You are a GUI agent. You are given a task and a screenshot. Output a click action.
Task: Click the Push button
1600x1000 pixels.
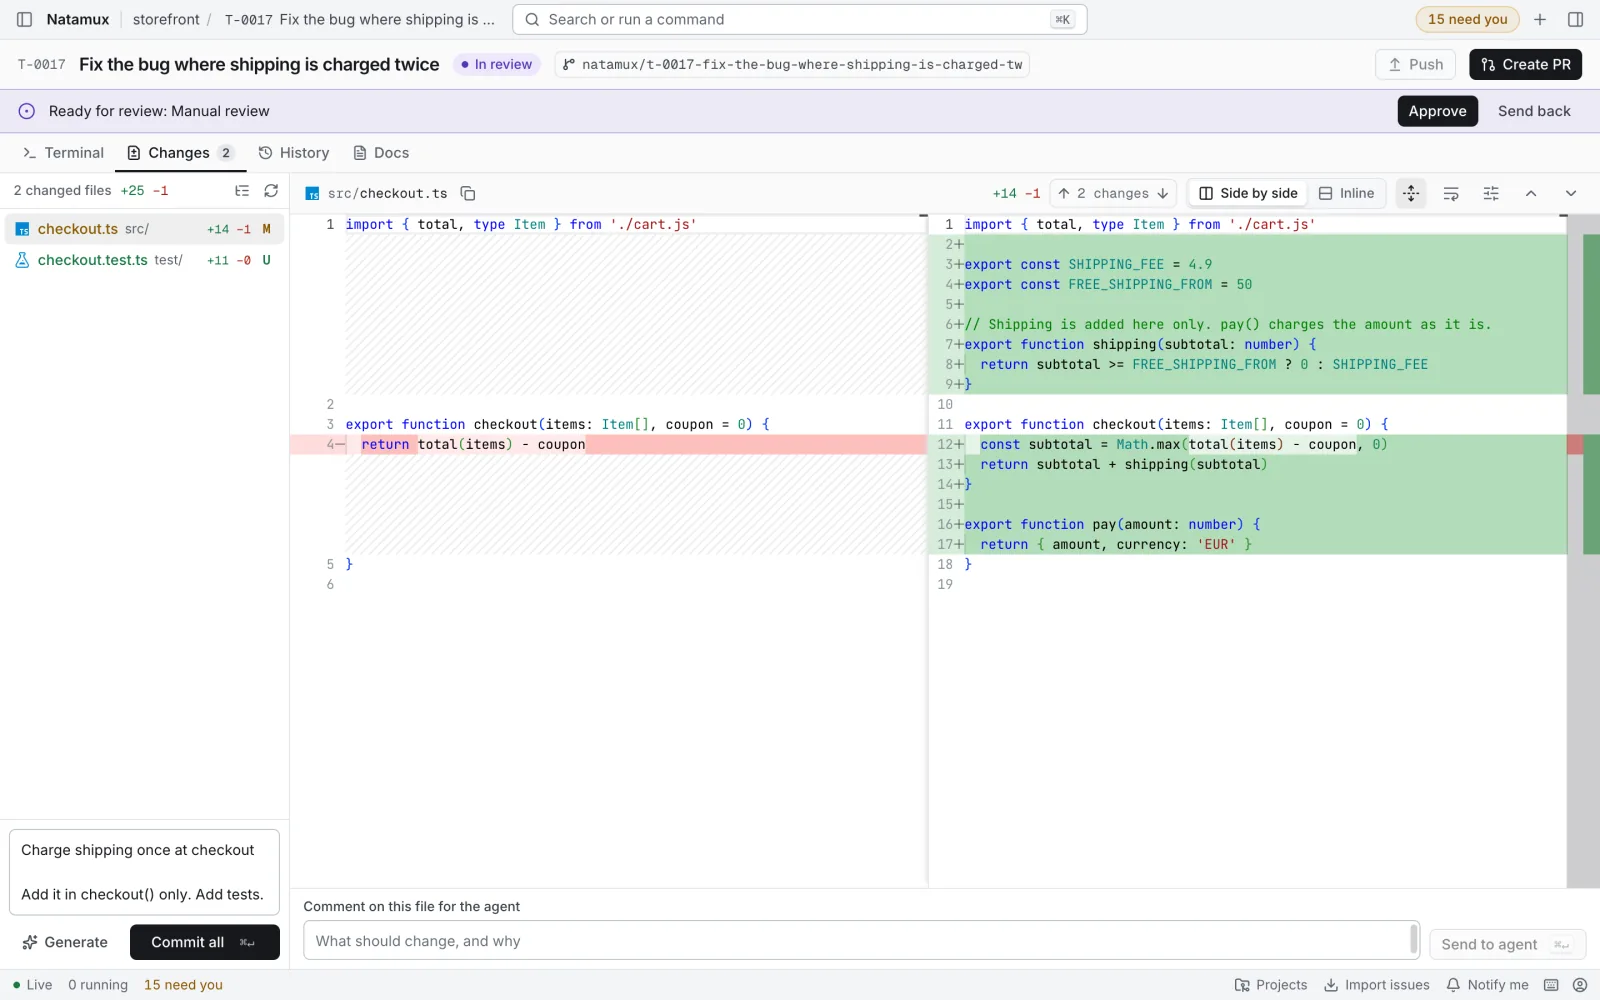click(1416, 64)
